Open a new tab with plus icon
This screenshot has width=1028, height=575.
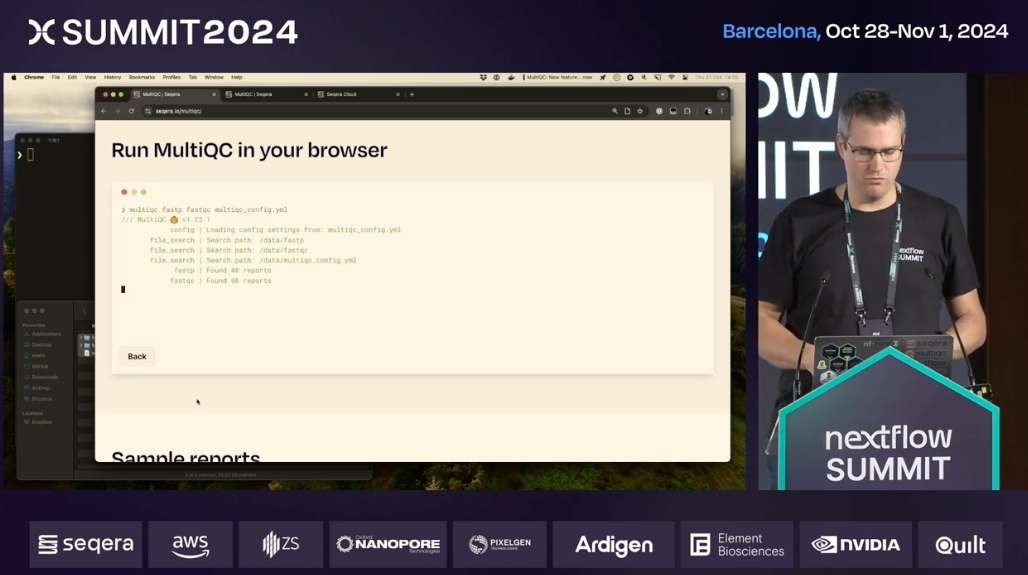pos(412,94)
